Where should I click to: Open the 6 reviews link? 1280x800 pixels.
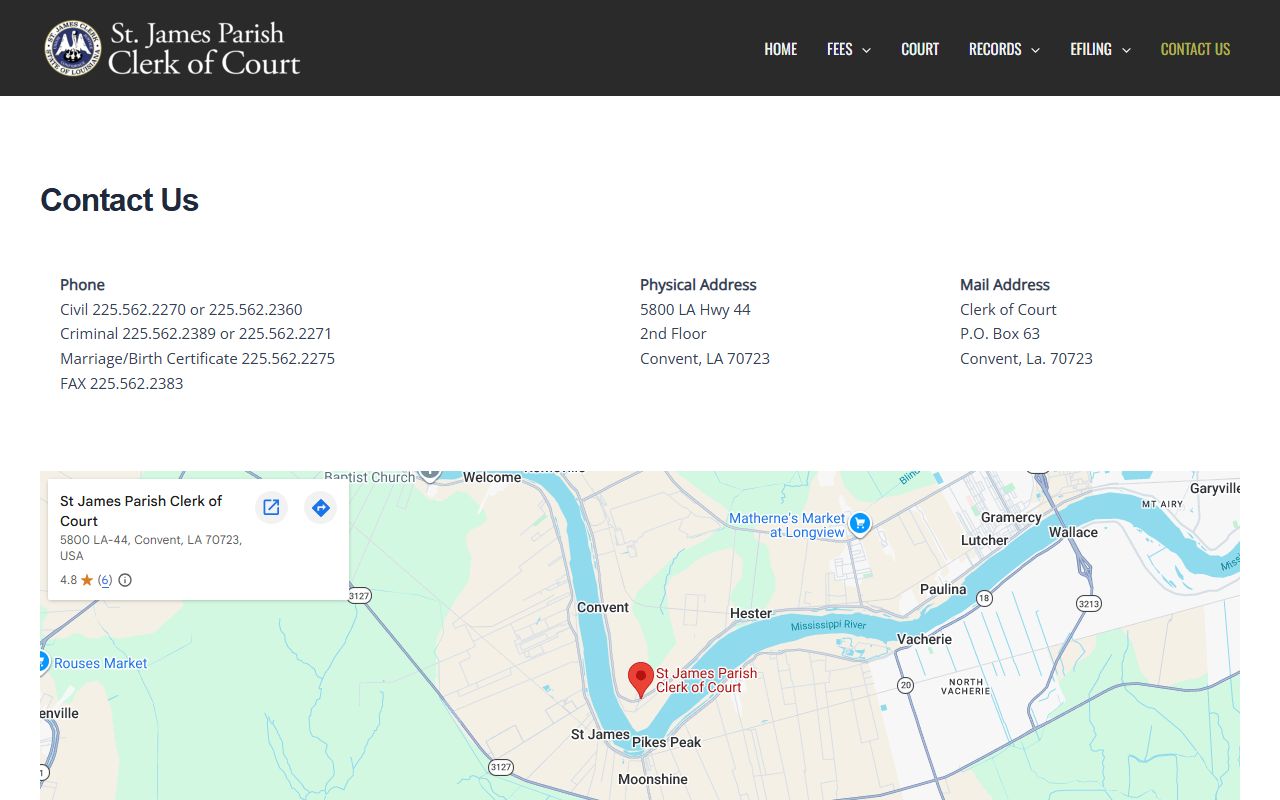click(104, 580)
